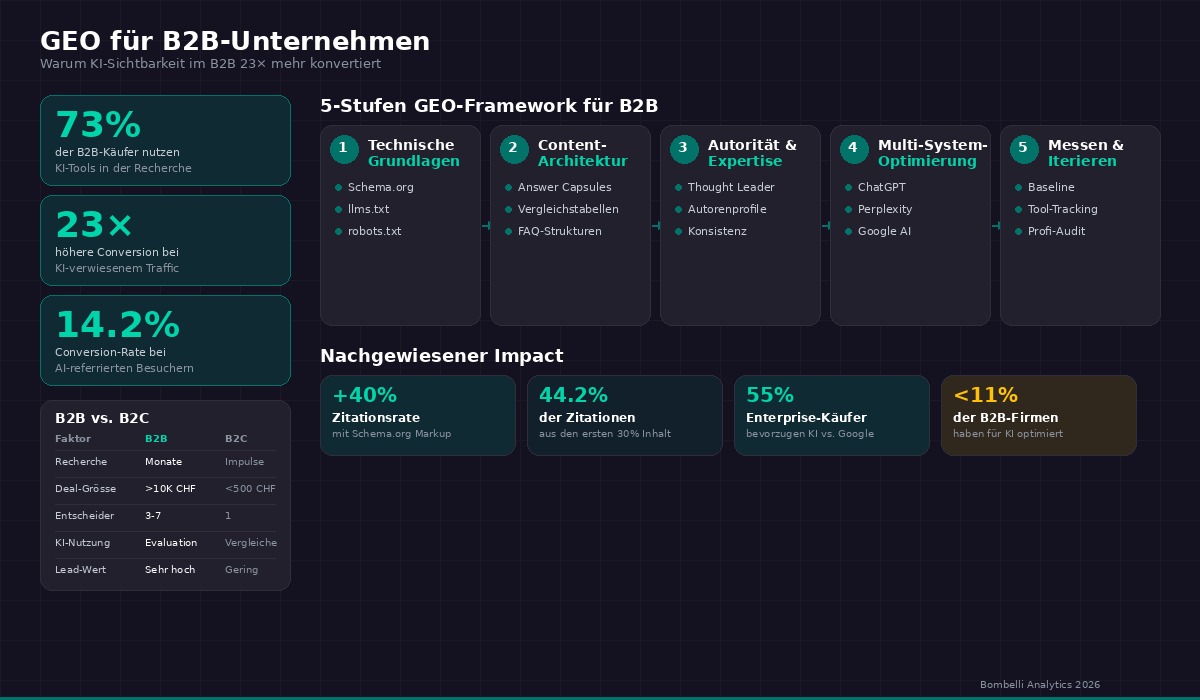1200x700 pixels.
Task: Select the B2B column header in the table
Action: [155, 438]
